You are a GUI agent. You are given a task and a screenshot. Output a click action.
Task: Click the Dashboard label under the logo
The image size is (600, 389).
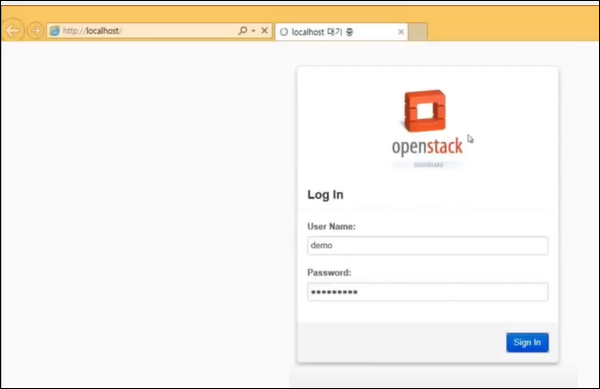[x=428, y=165]
